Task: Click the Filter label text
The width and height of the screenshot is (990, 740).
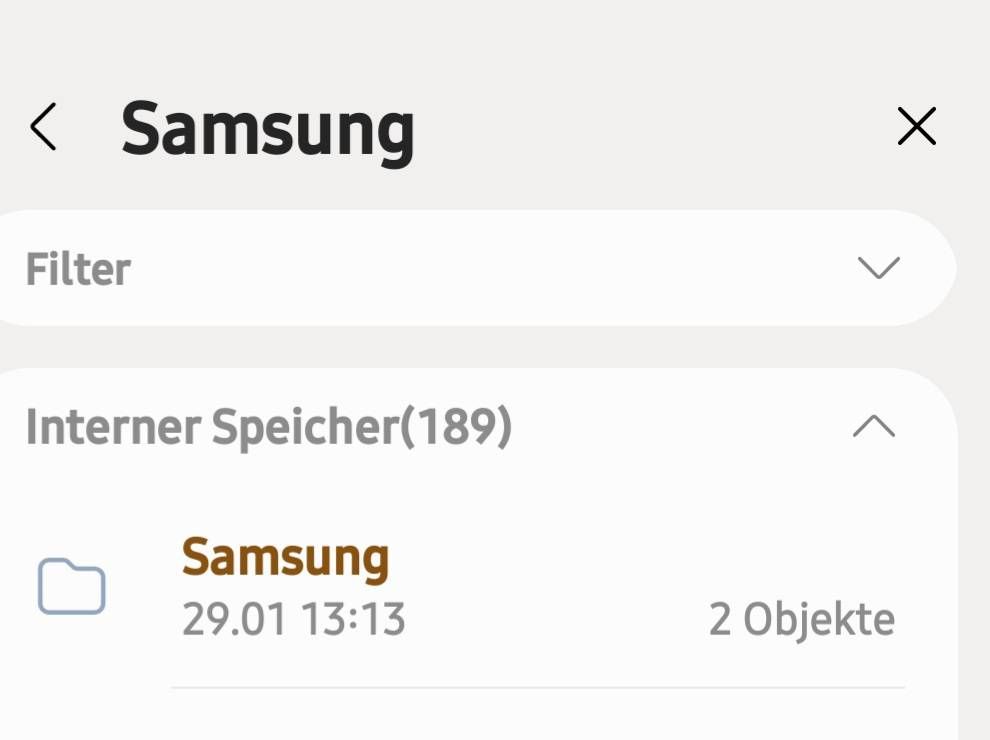Action: pyautogui.click(x=78, y=269)
